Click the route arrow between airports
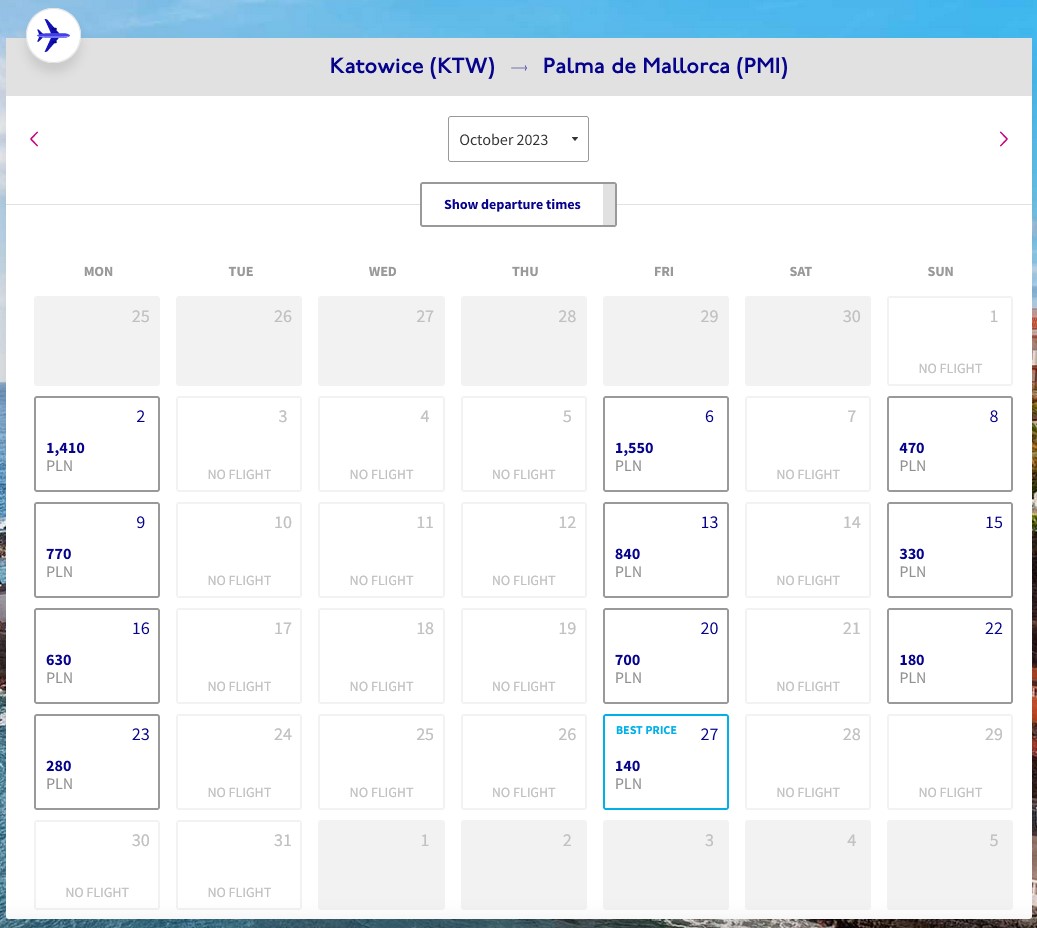The height and width of the screenshot is (928, 1037). click(519, 67)
